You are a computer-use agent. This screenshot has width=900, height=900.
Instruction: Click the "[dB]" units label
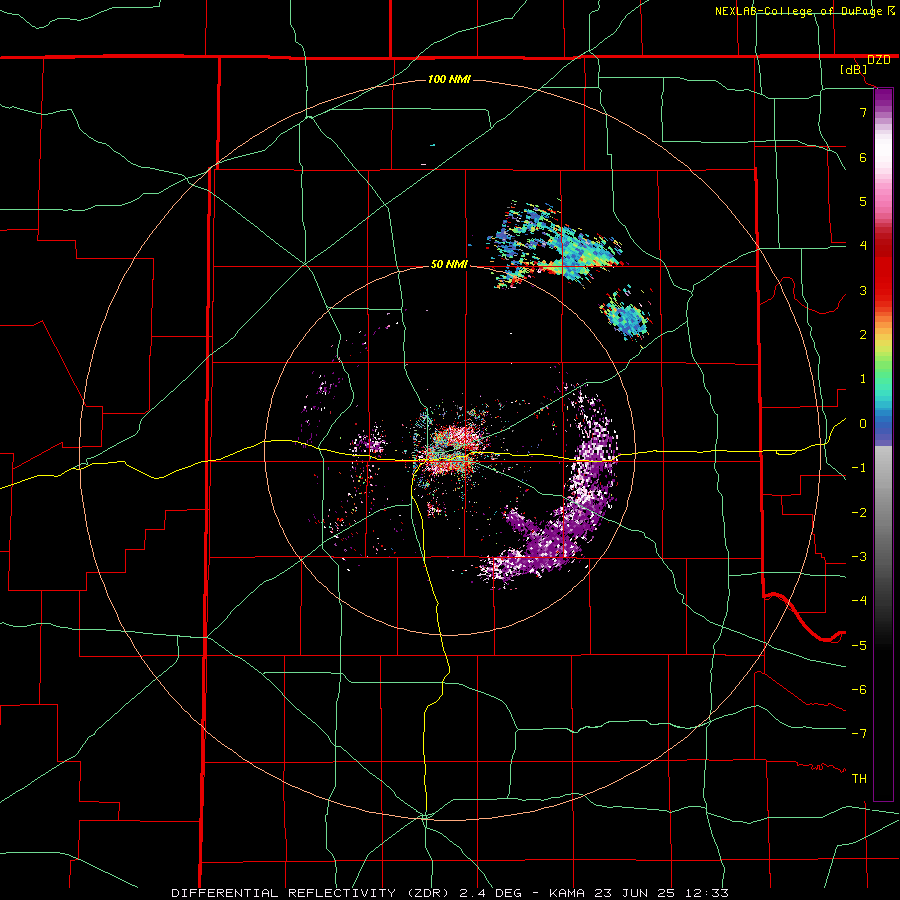[854, 70]
